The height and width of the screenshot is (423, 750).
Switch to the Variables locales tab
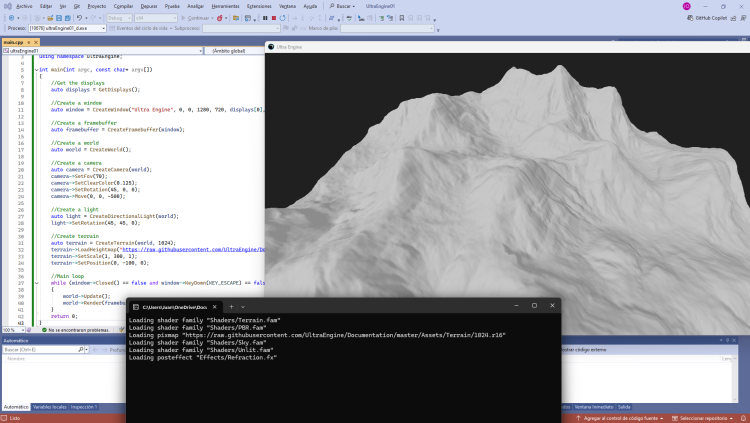[50, 407]
